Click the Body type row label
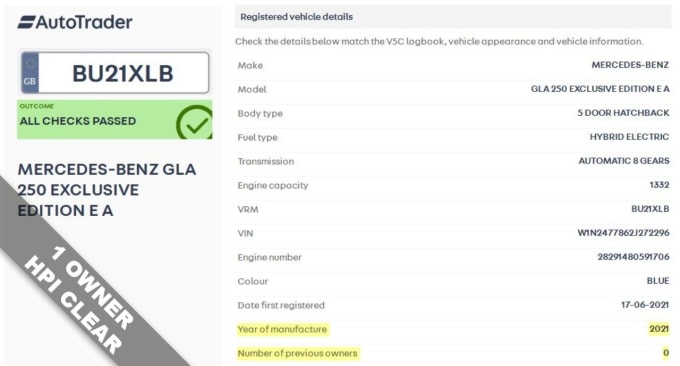 pyautogui.click(x=260, y=114)
